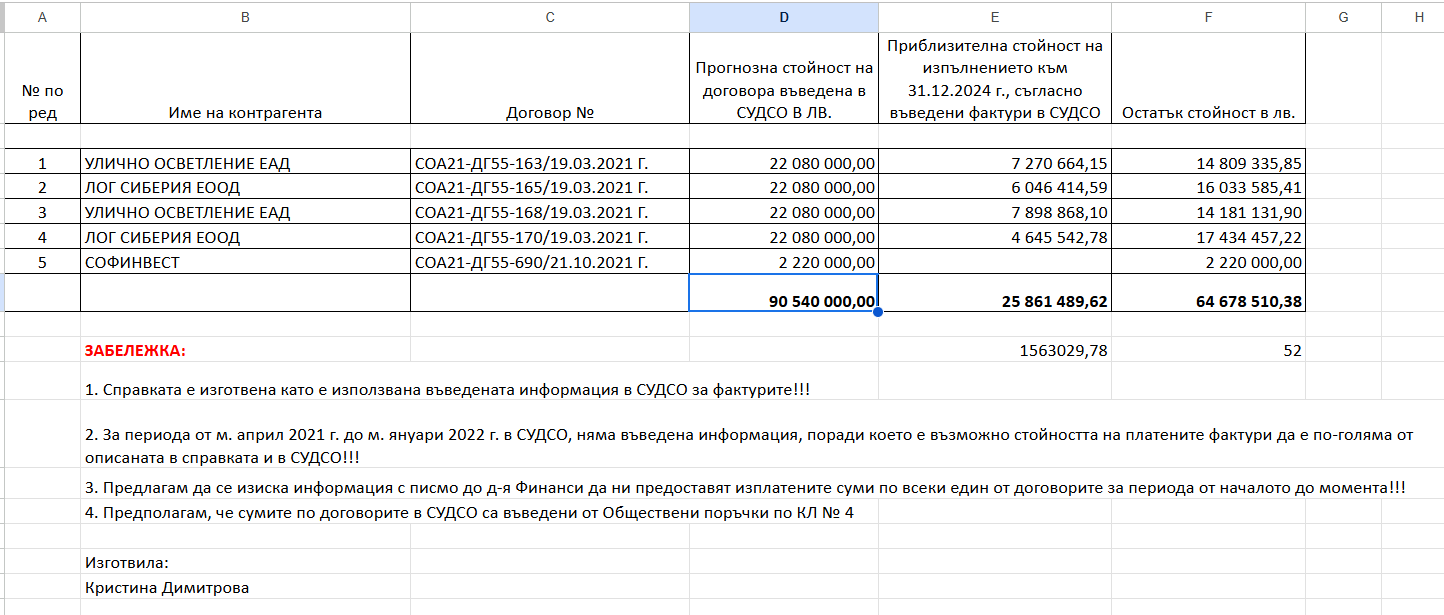Select the 2 220 000,00 cell in column F

1208,263
